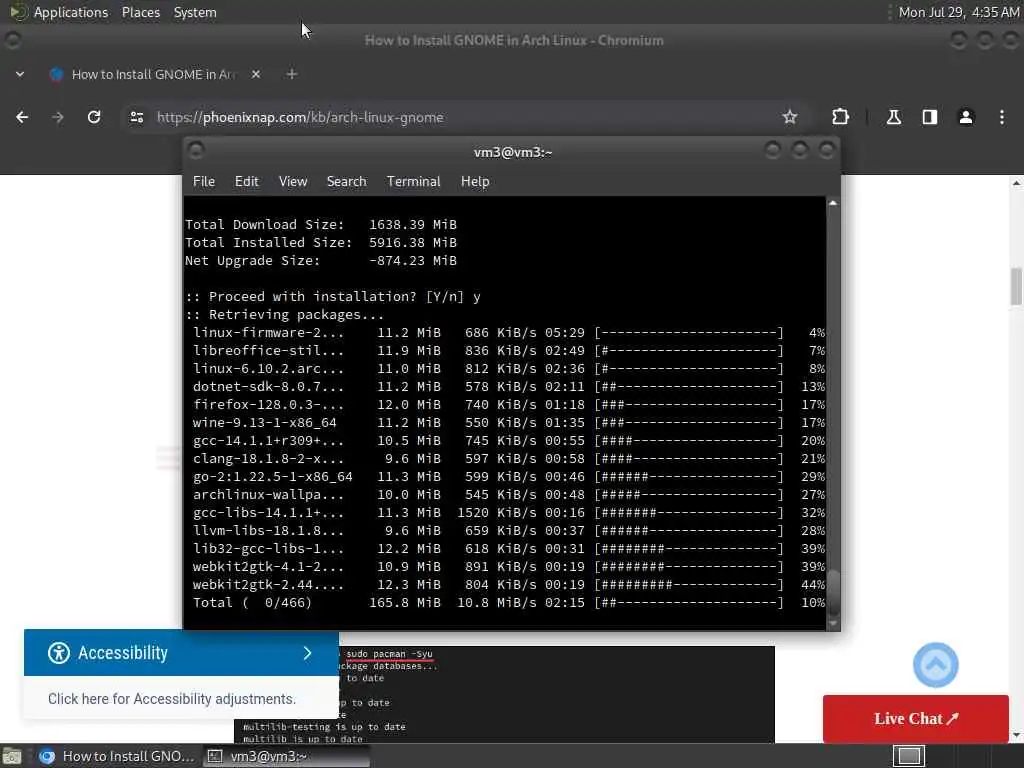The height and width of the screenshot is (768, 1024).
Task: Open the terminal Edit menu
Action: pos(246,182)
